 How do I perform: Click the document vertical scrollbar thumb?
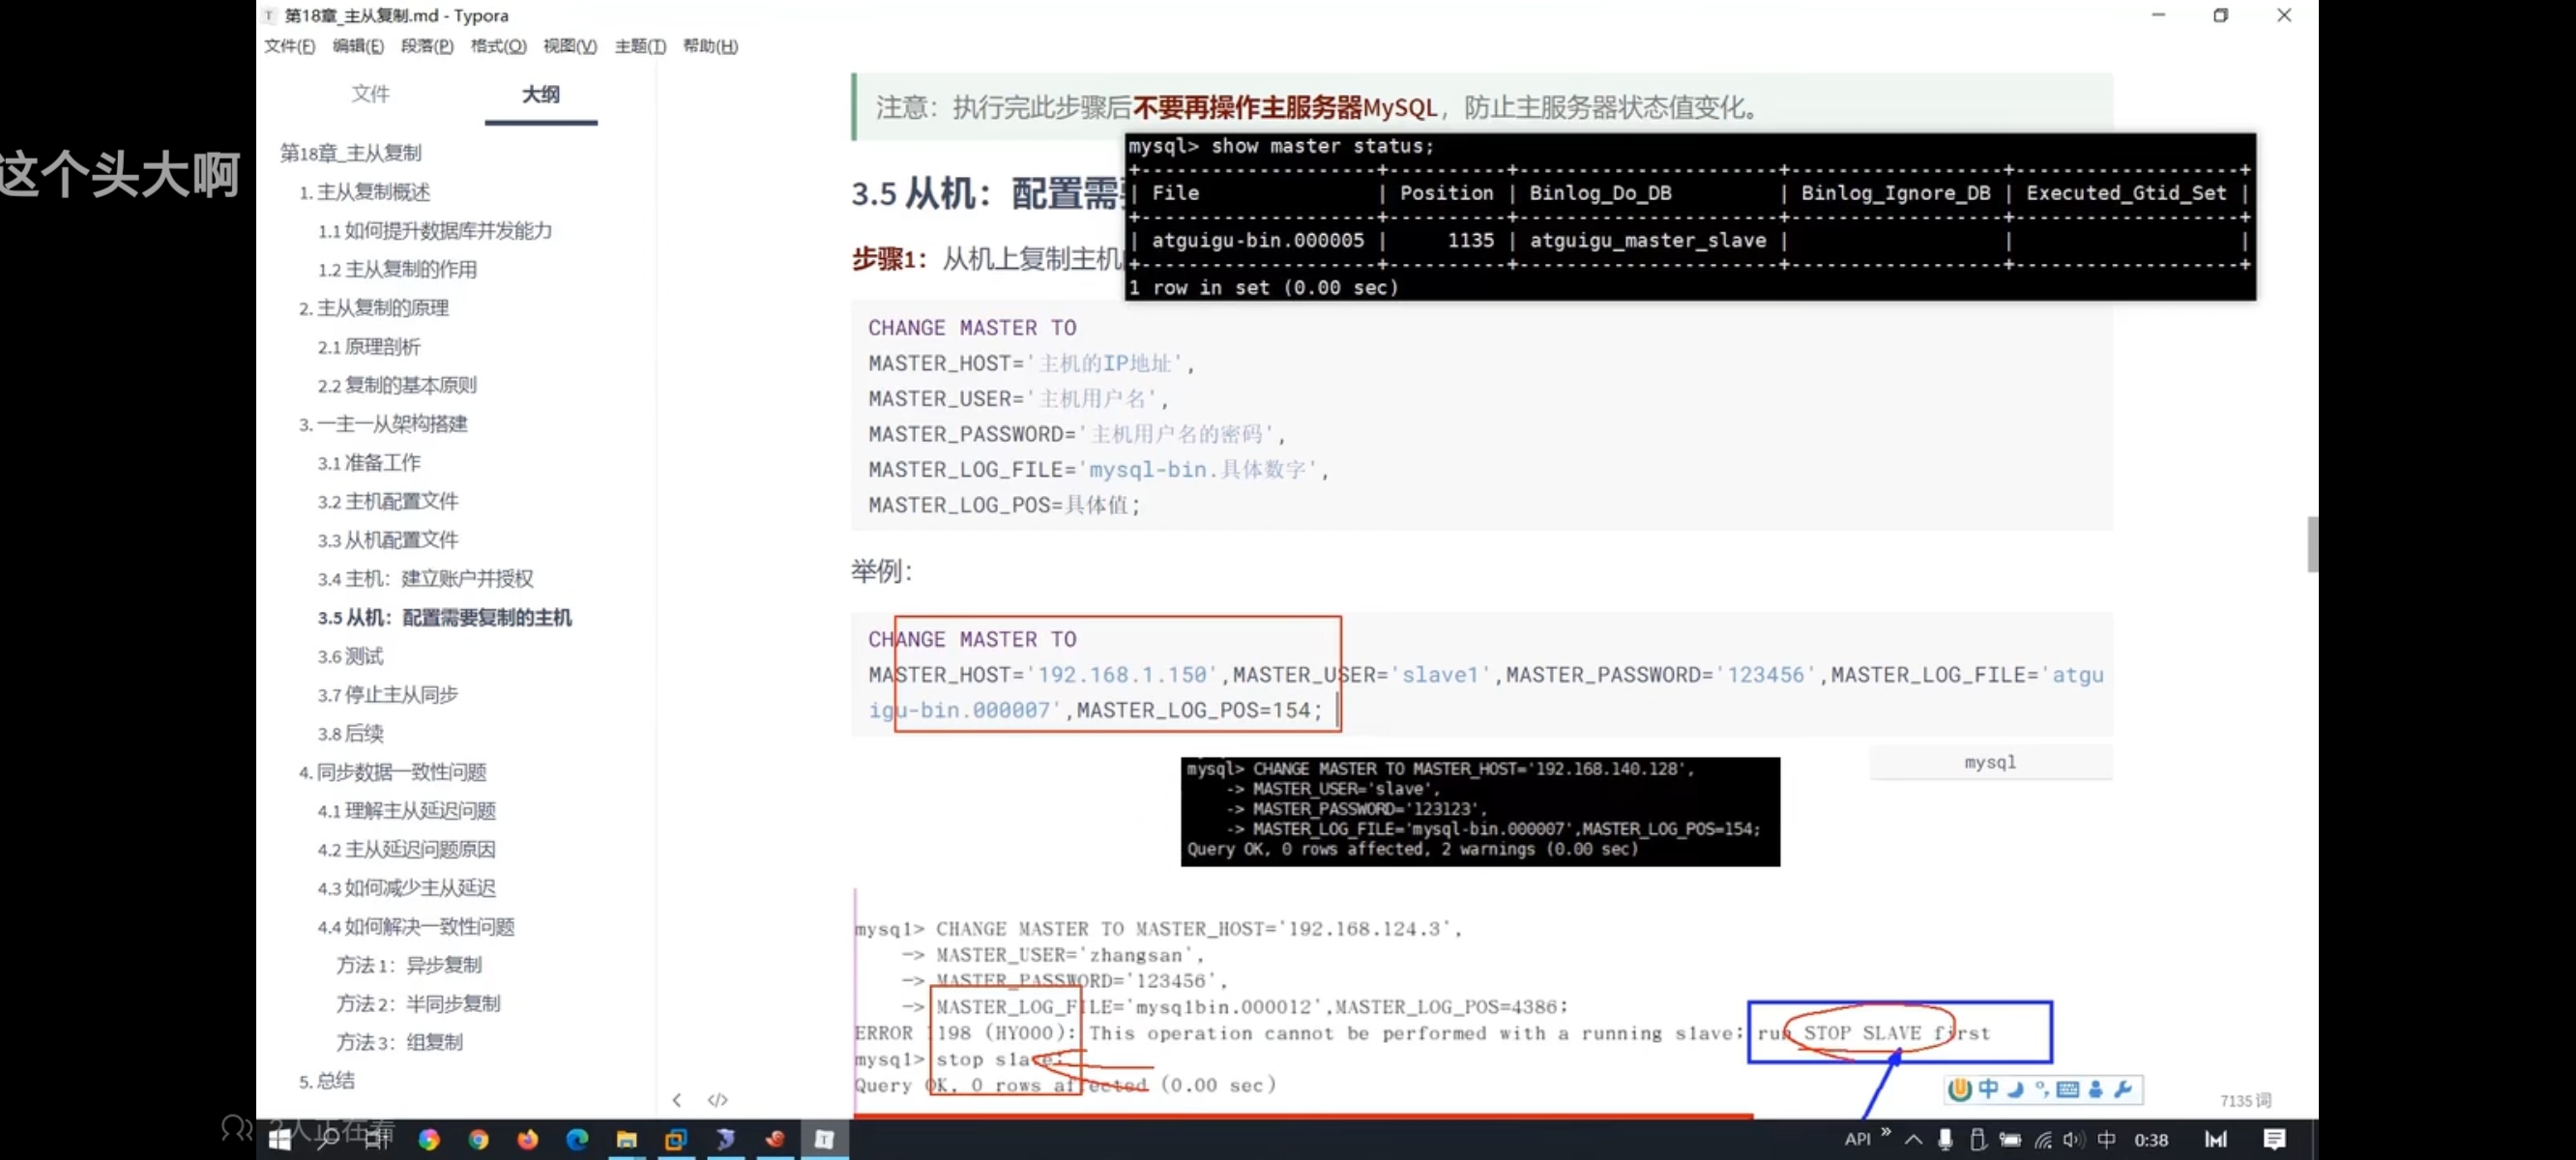(2312, 544)
